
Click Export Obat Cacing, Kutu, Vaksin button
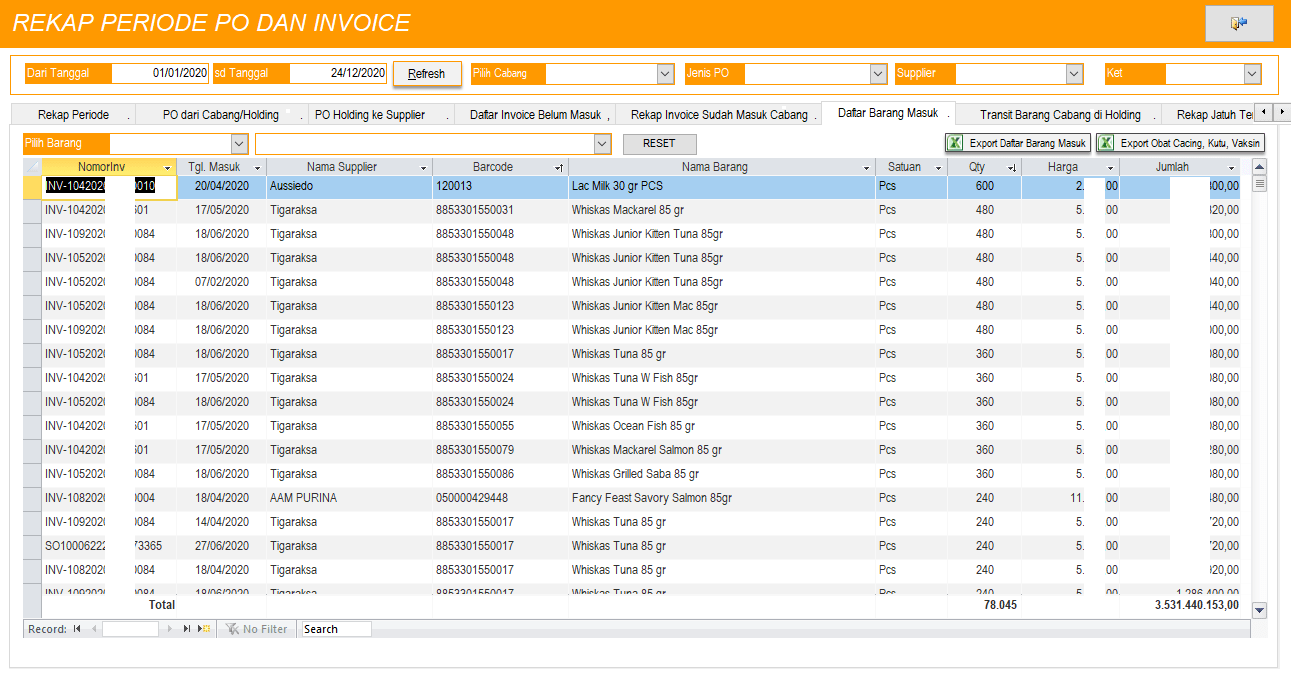[1180, 143]
